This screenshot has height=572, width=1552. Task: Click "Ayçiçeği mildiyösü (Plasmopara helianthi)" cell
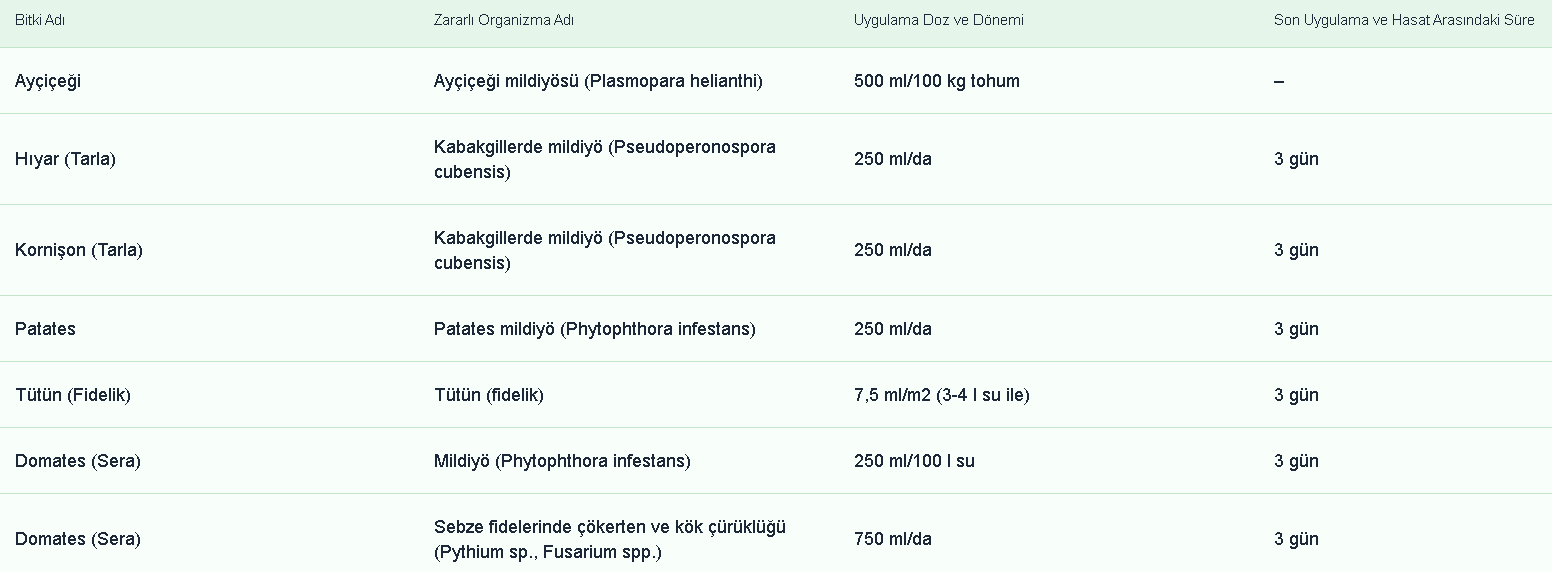point(598,81)
